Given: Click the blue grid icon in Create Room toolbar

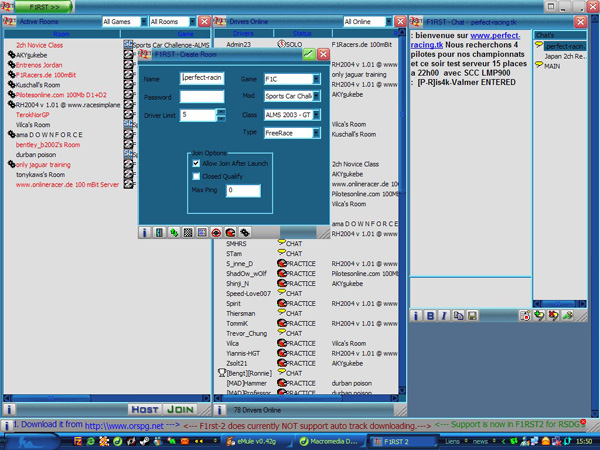Looking at the screenshot, I should 202,232.
